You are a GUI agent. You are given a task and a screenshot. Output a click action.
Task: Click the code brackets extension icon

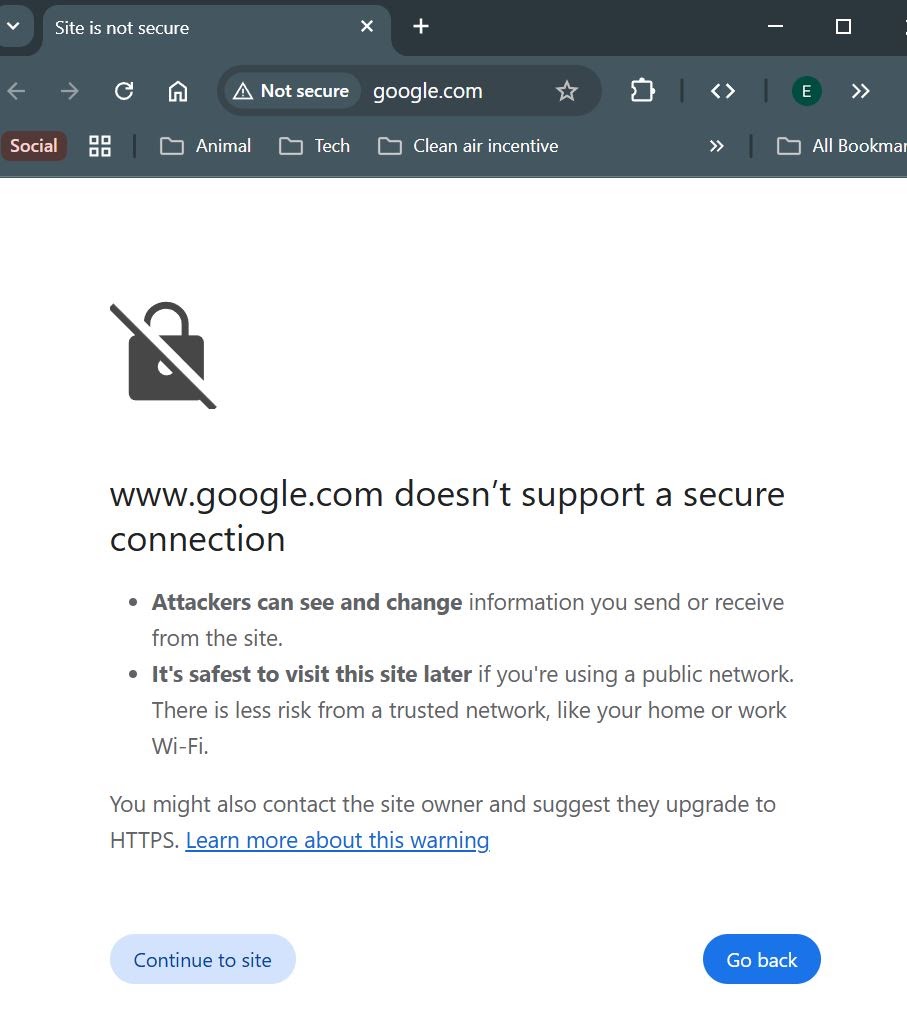(x=723, y=91)
